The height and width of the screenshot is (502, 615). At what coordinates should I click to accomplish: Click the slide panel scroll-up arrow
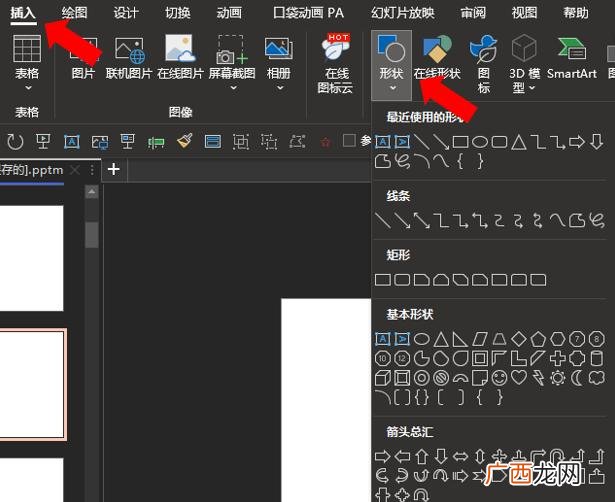pos(92,192)
